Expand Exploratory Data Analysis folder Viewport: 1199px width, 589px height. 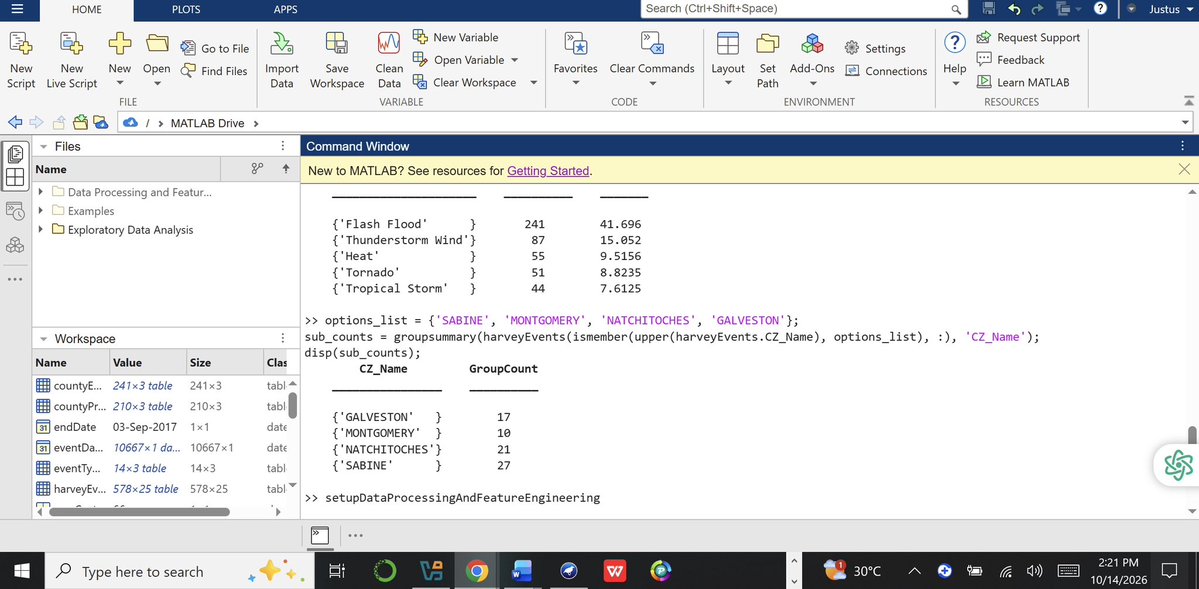coord(41,229)
